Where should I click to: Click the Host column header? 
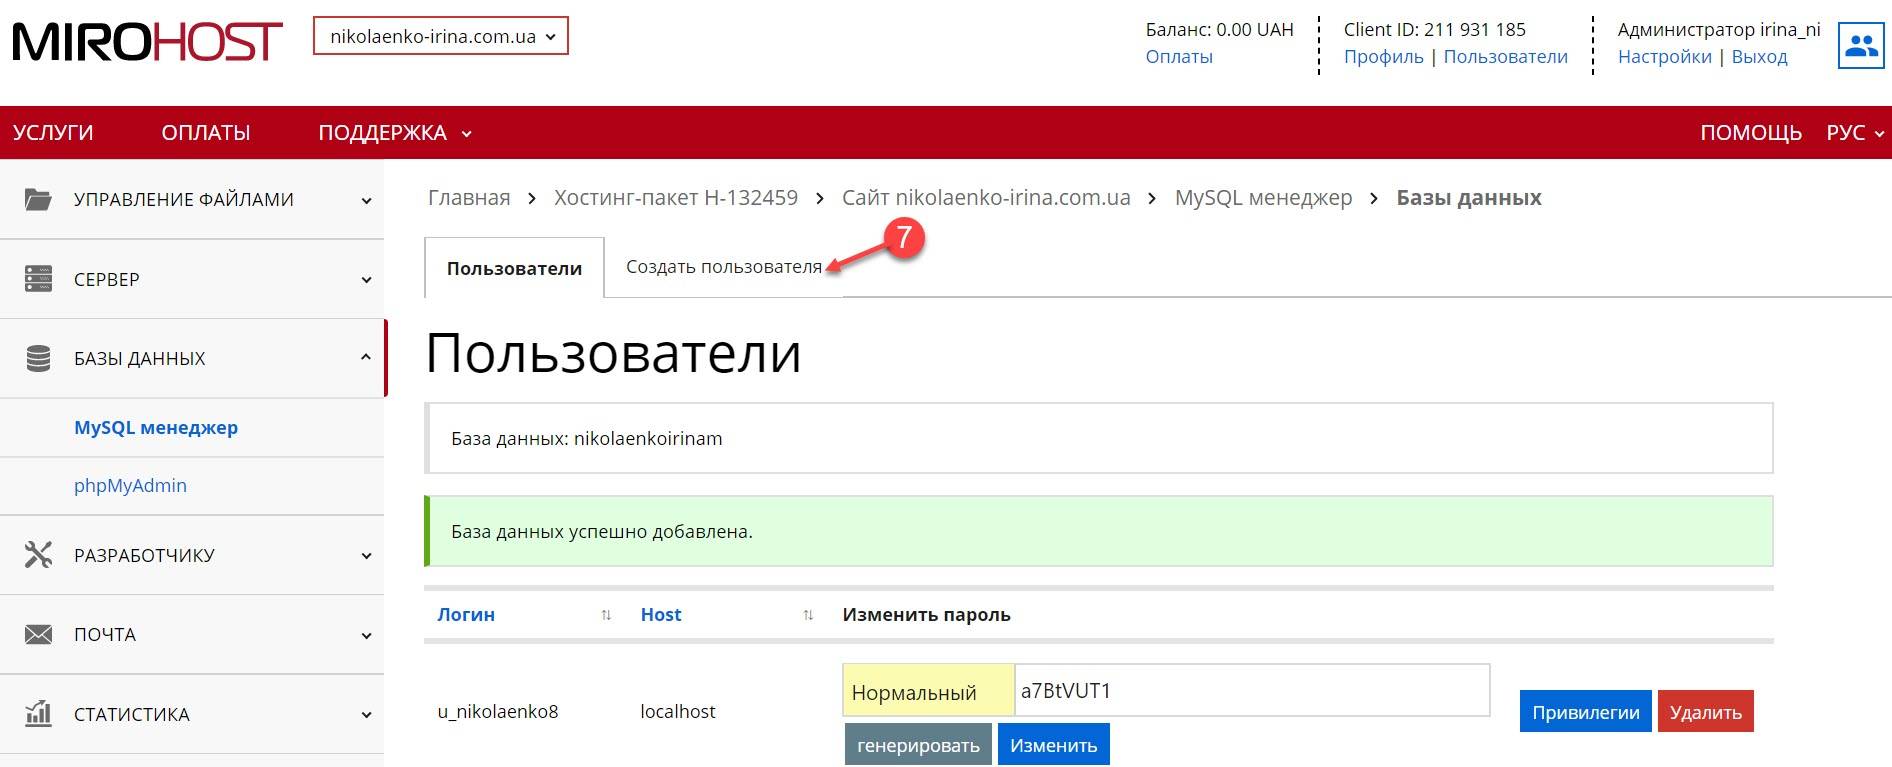click(x=660, y=615)
